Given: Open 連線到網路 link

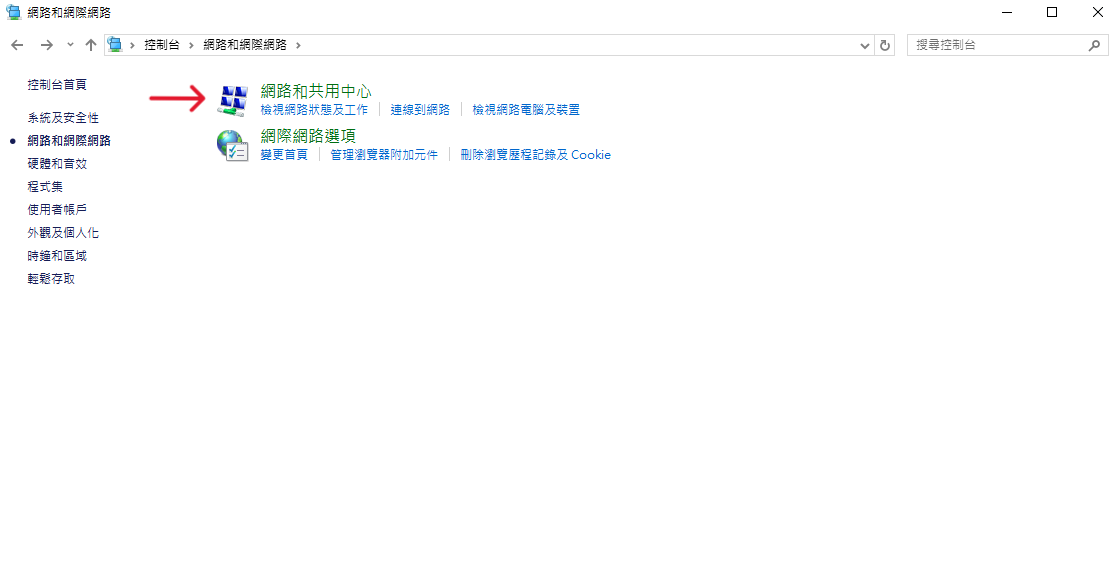Looking at the screenshot, I should (420, 110).
